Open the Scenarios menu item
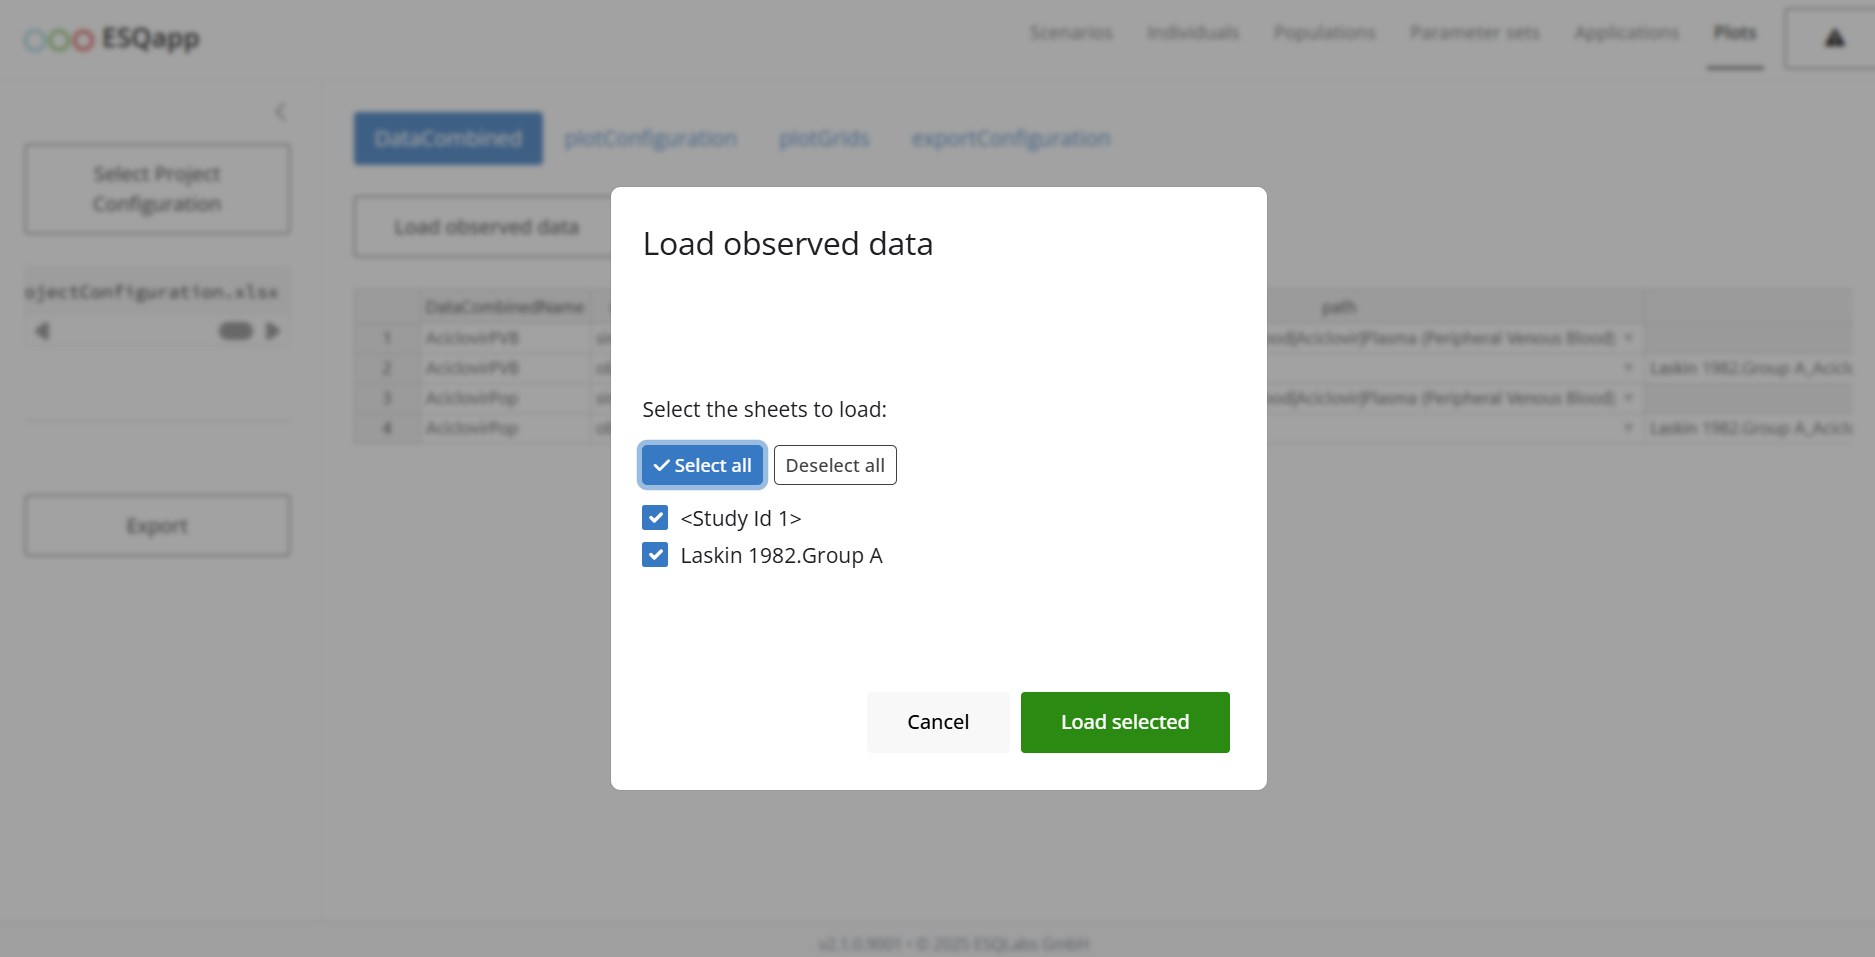Image resolution: width=1875 pixels, height=957 pixels. [x=1070, y=33]
